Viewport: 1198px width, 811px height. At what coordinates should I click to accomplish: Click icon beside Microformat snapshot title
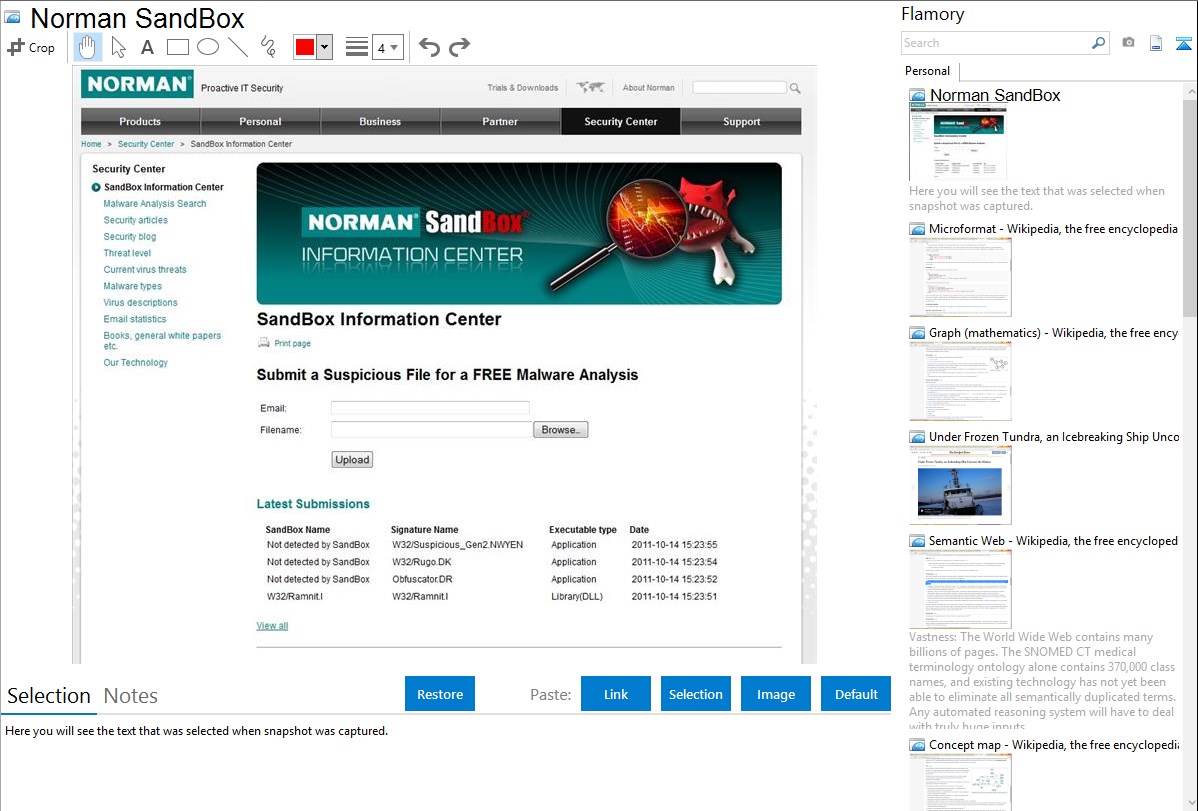tap(917, 229)
